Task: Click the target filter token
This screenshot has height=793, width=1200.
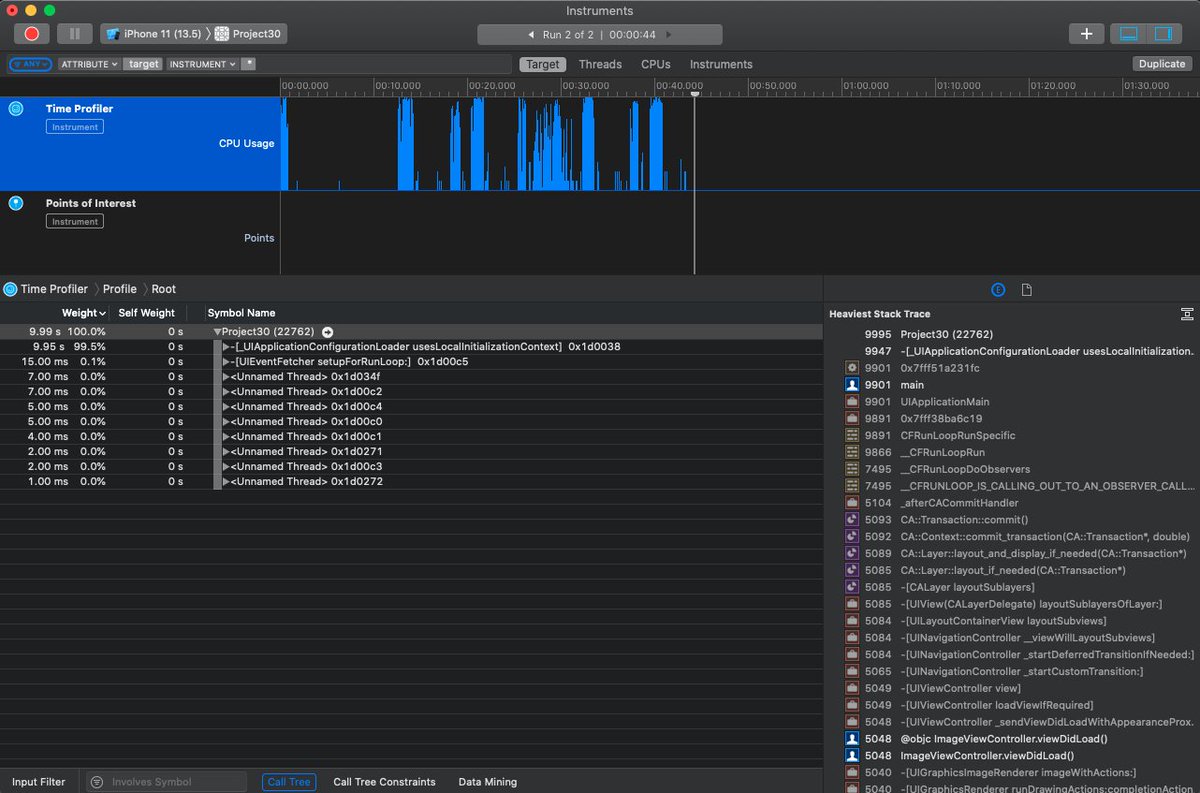Action: click(144, 64)
